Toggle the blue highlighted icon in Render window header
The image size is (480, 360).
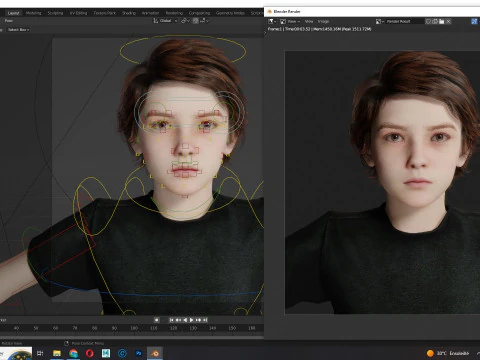coord(474,21)
